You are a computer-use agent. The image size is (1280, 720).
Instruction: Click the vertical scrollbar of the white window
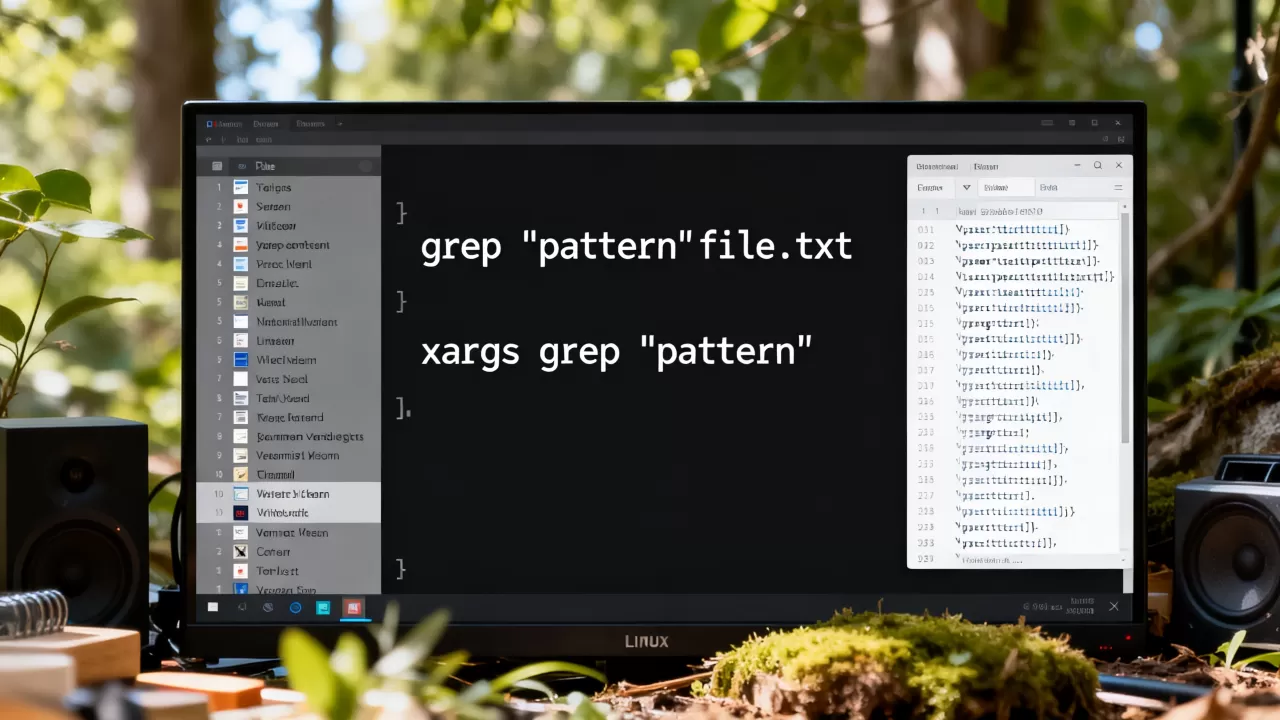pos(1125,328)
